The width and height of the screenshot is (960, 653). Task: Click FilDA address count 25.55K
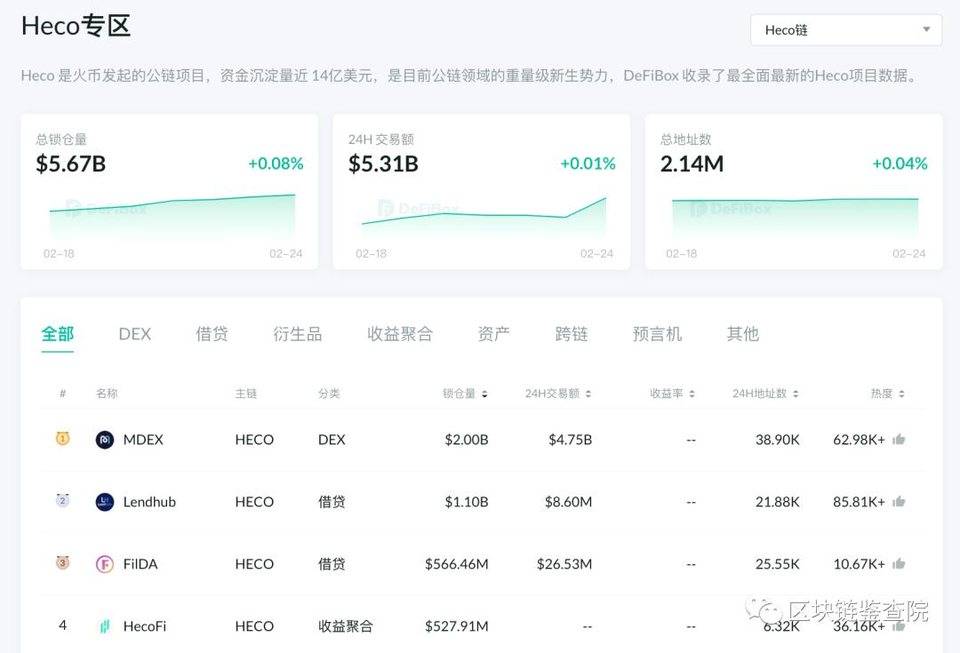[778, 564]
